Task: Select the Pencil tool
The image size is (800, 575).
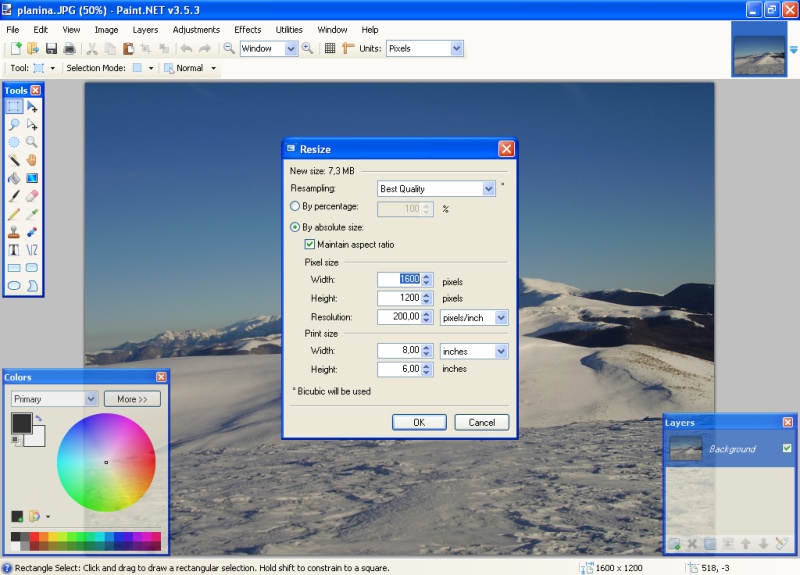Action: tap(15, 214)
